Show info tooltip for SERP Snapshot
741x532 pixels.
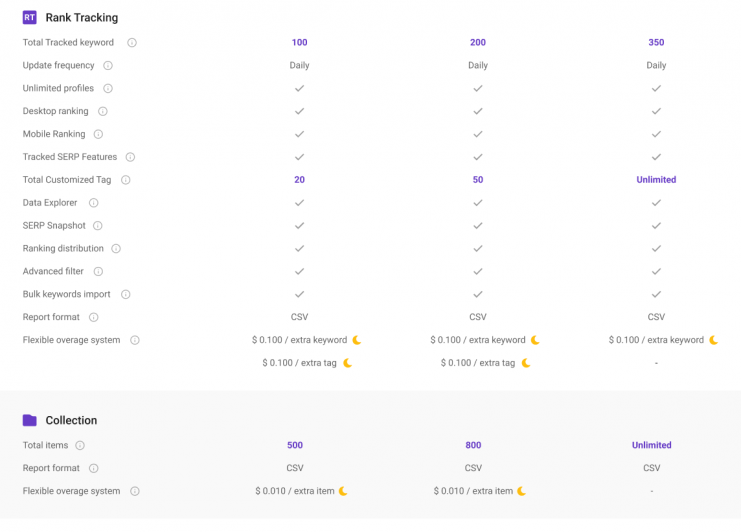[97, 226]
